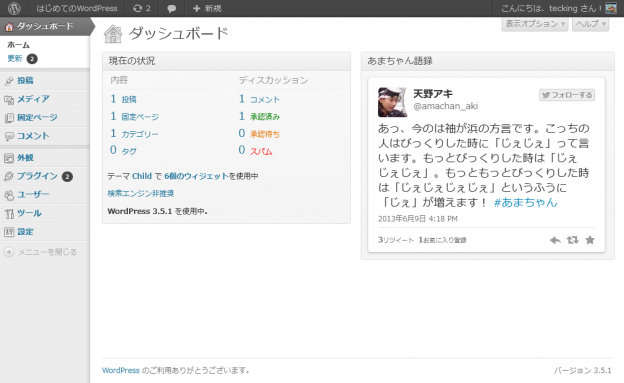Click the プラグイン plug icon

click(x=9, y=176)
